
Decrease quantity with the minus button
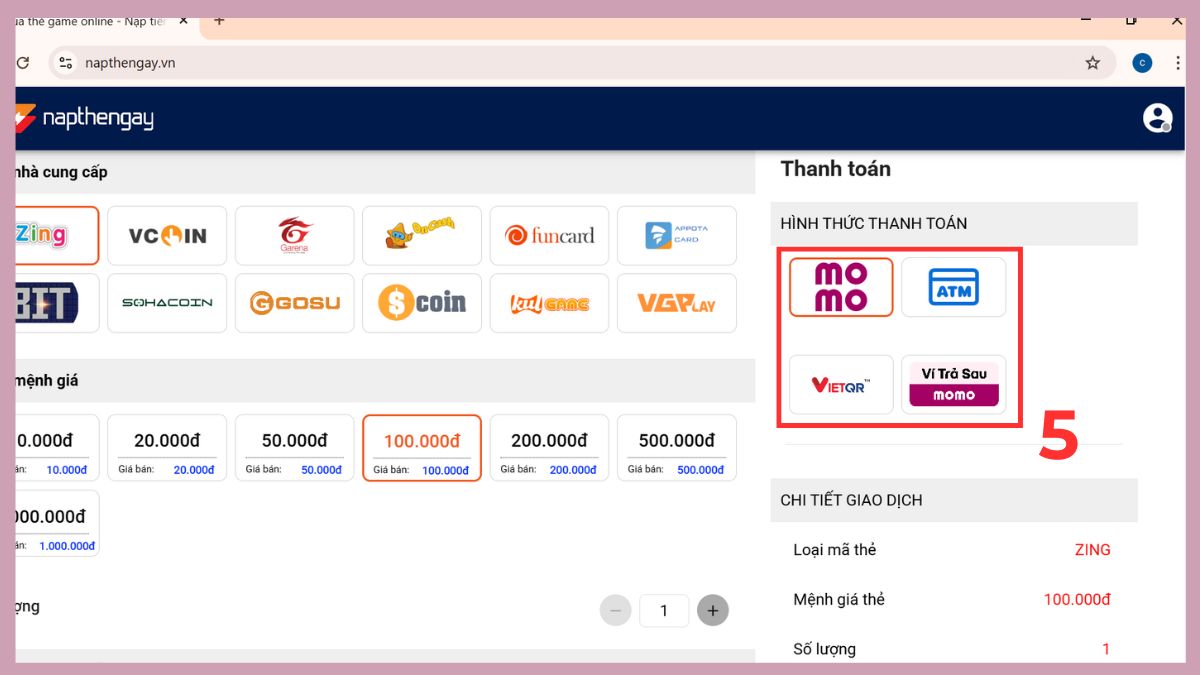tap(616, 610)
